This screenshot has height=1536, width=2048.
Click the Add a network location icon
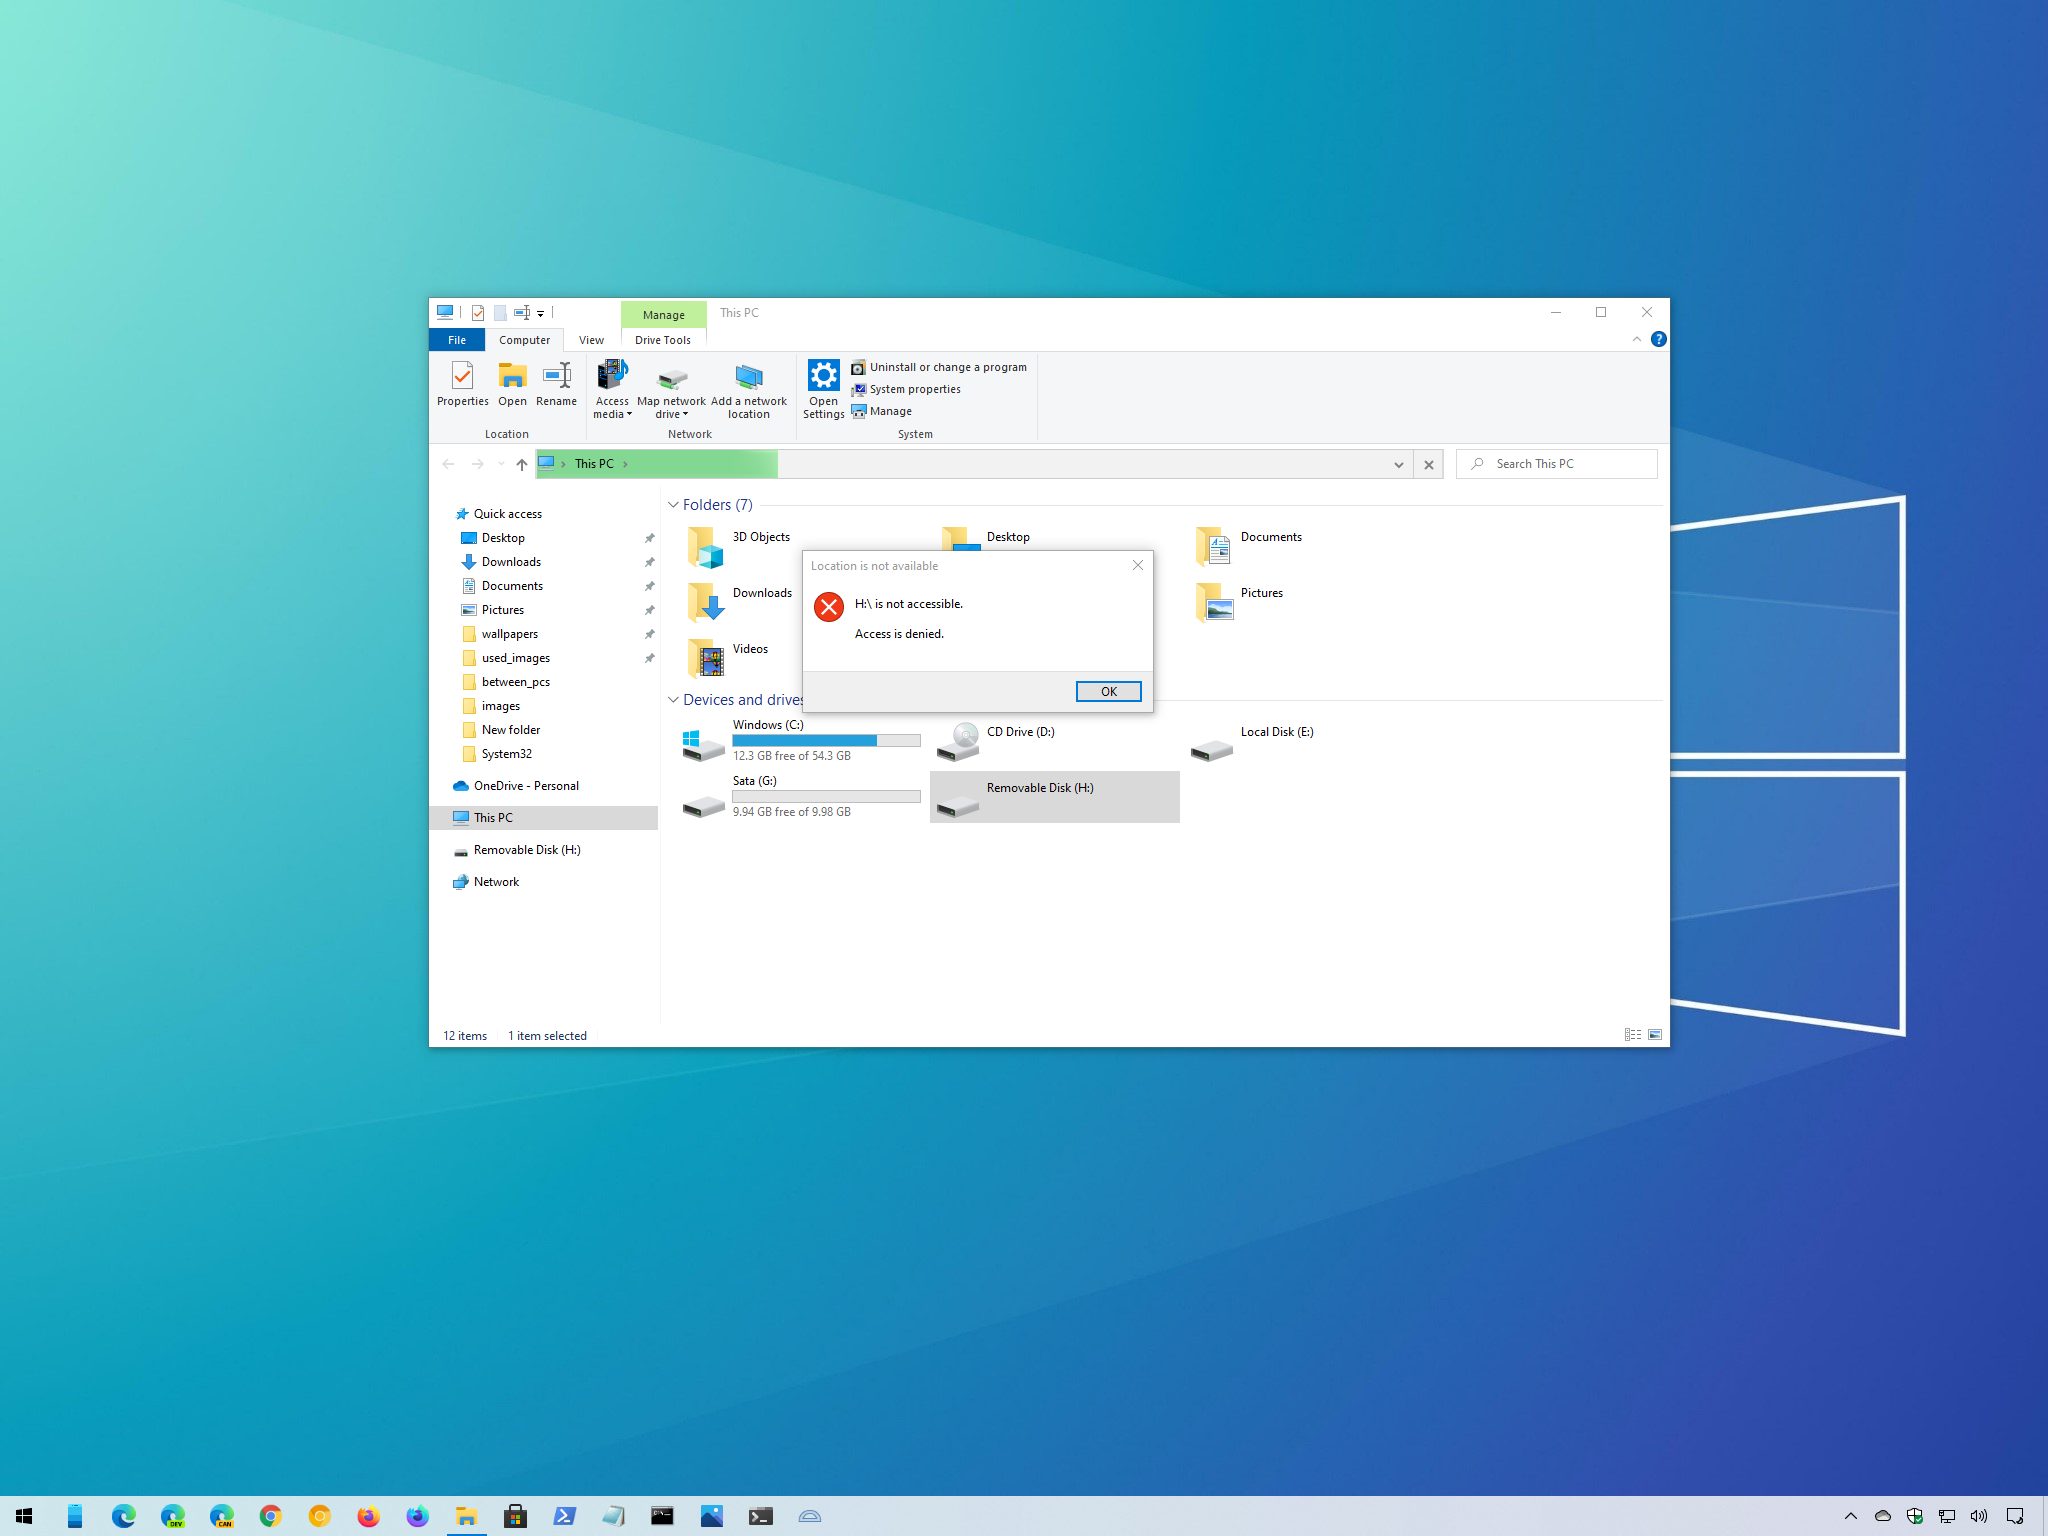coord(748,384)
